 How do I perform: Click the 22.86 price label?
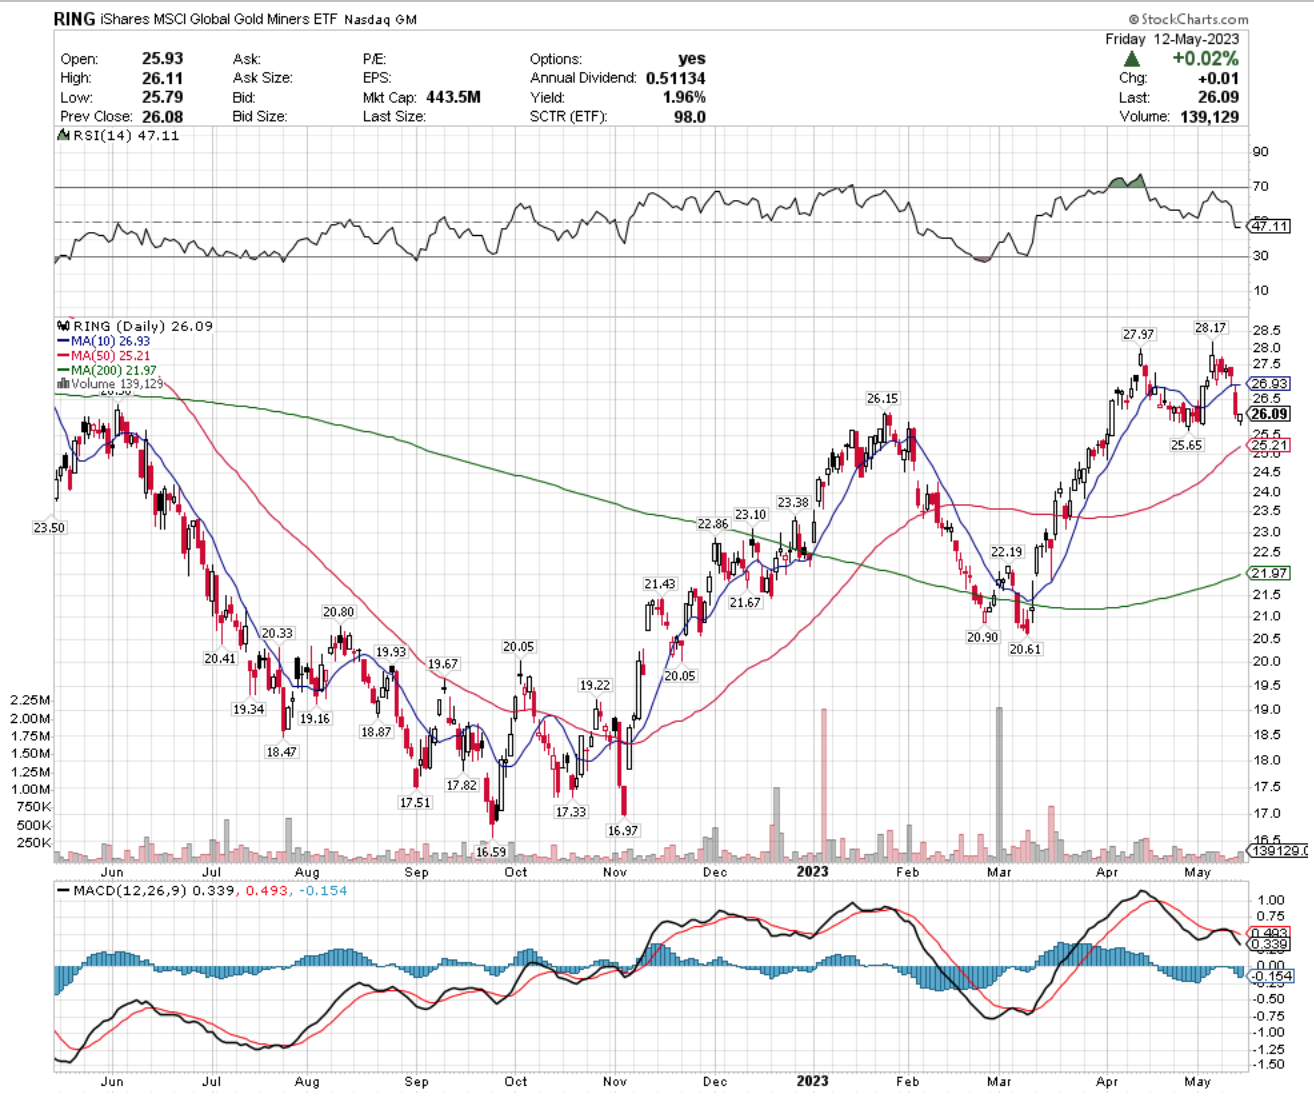tap(713, 524)
